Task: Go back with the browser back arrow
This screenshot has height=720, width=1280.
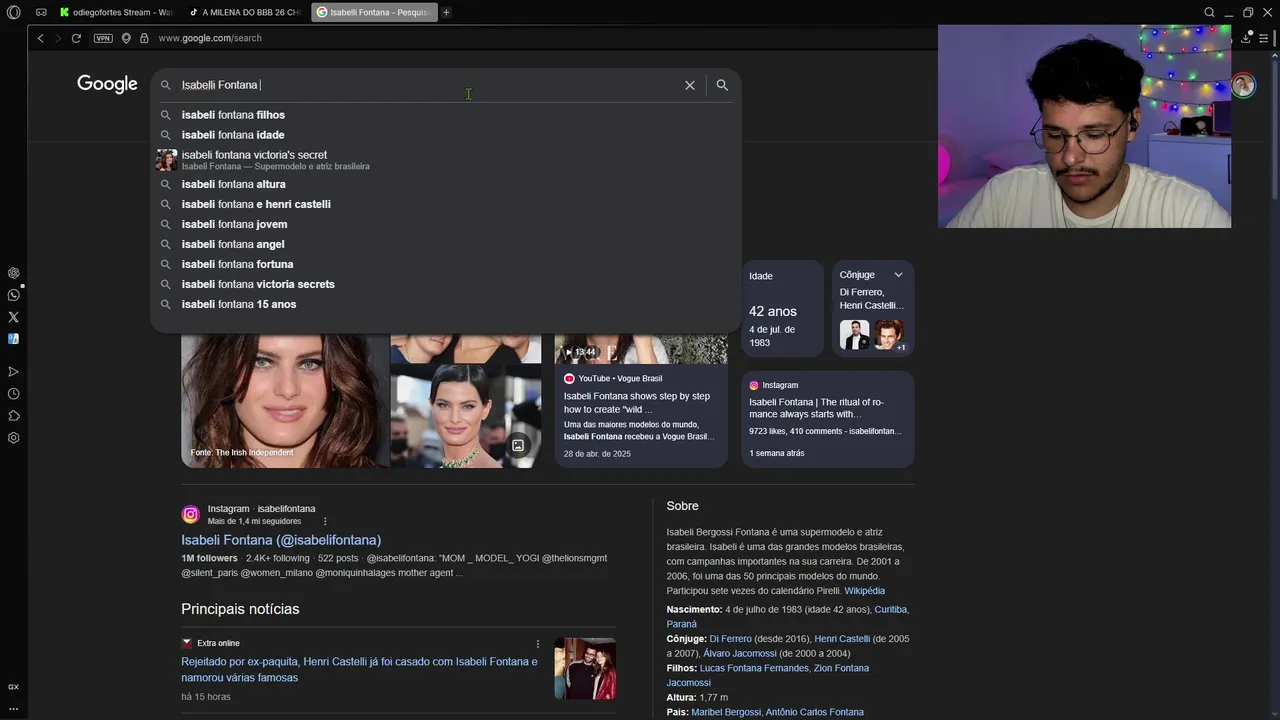Action: 40,38
